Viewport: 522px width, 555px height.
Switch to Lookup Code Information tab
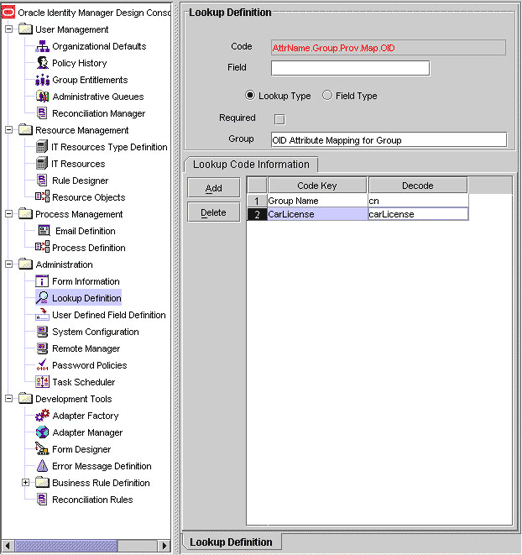click(251, 165)
